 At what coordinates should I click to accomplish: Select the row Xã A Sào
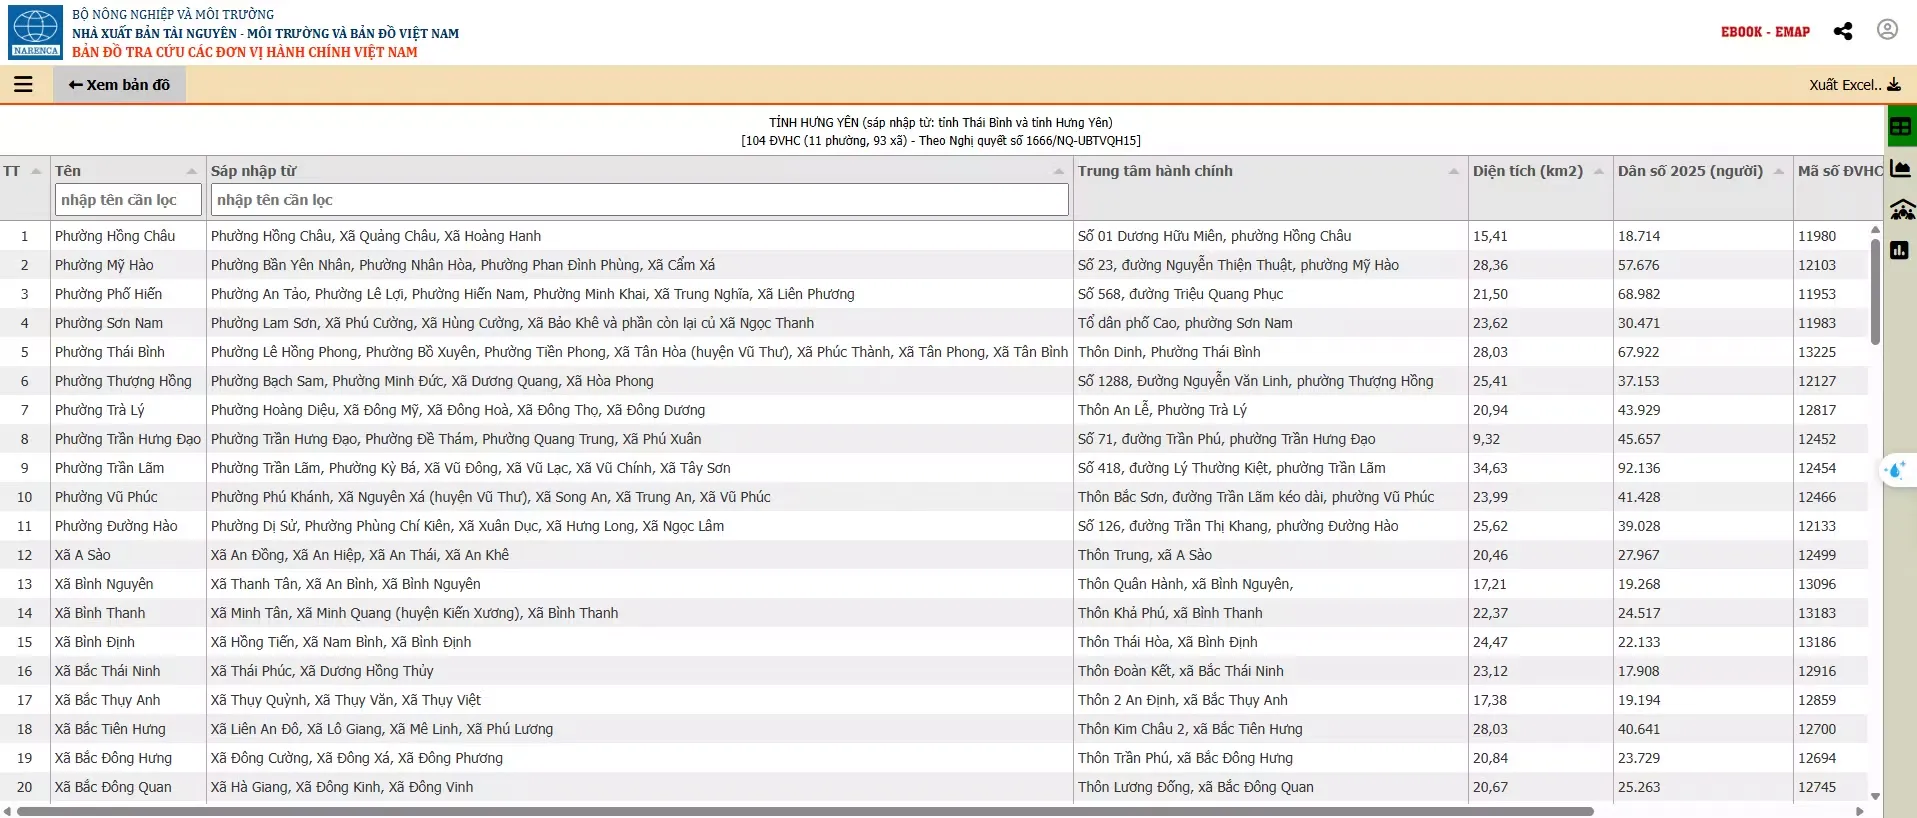pyautogui.click(x=935, y=555)
